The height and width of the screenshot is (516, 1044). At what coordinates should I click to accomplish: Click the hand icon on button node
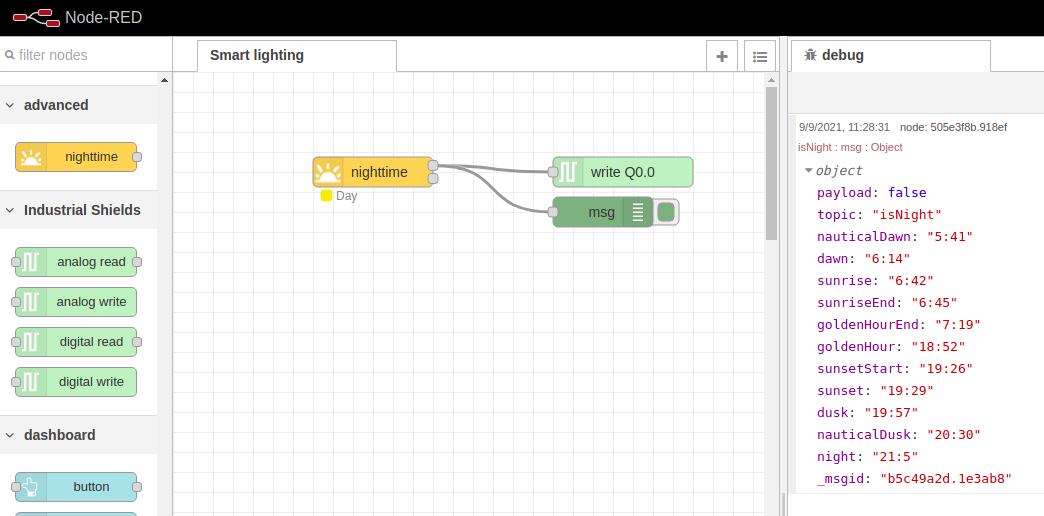[31, 487]
